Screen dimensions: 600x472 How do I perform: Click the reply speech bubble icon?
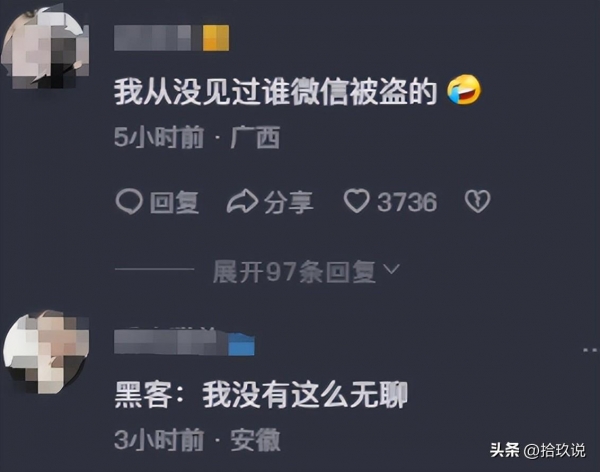(129, 202)
